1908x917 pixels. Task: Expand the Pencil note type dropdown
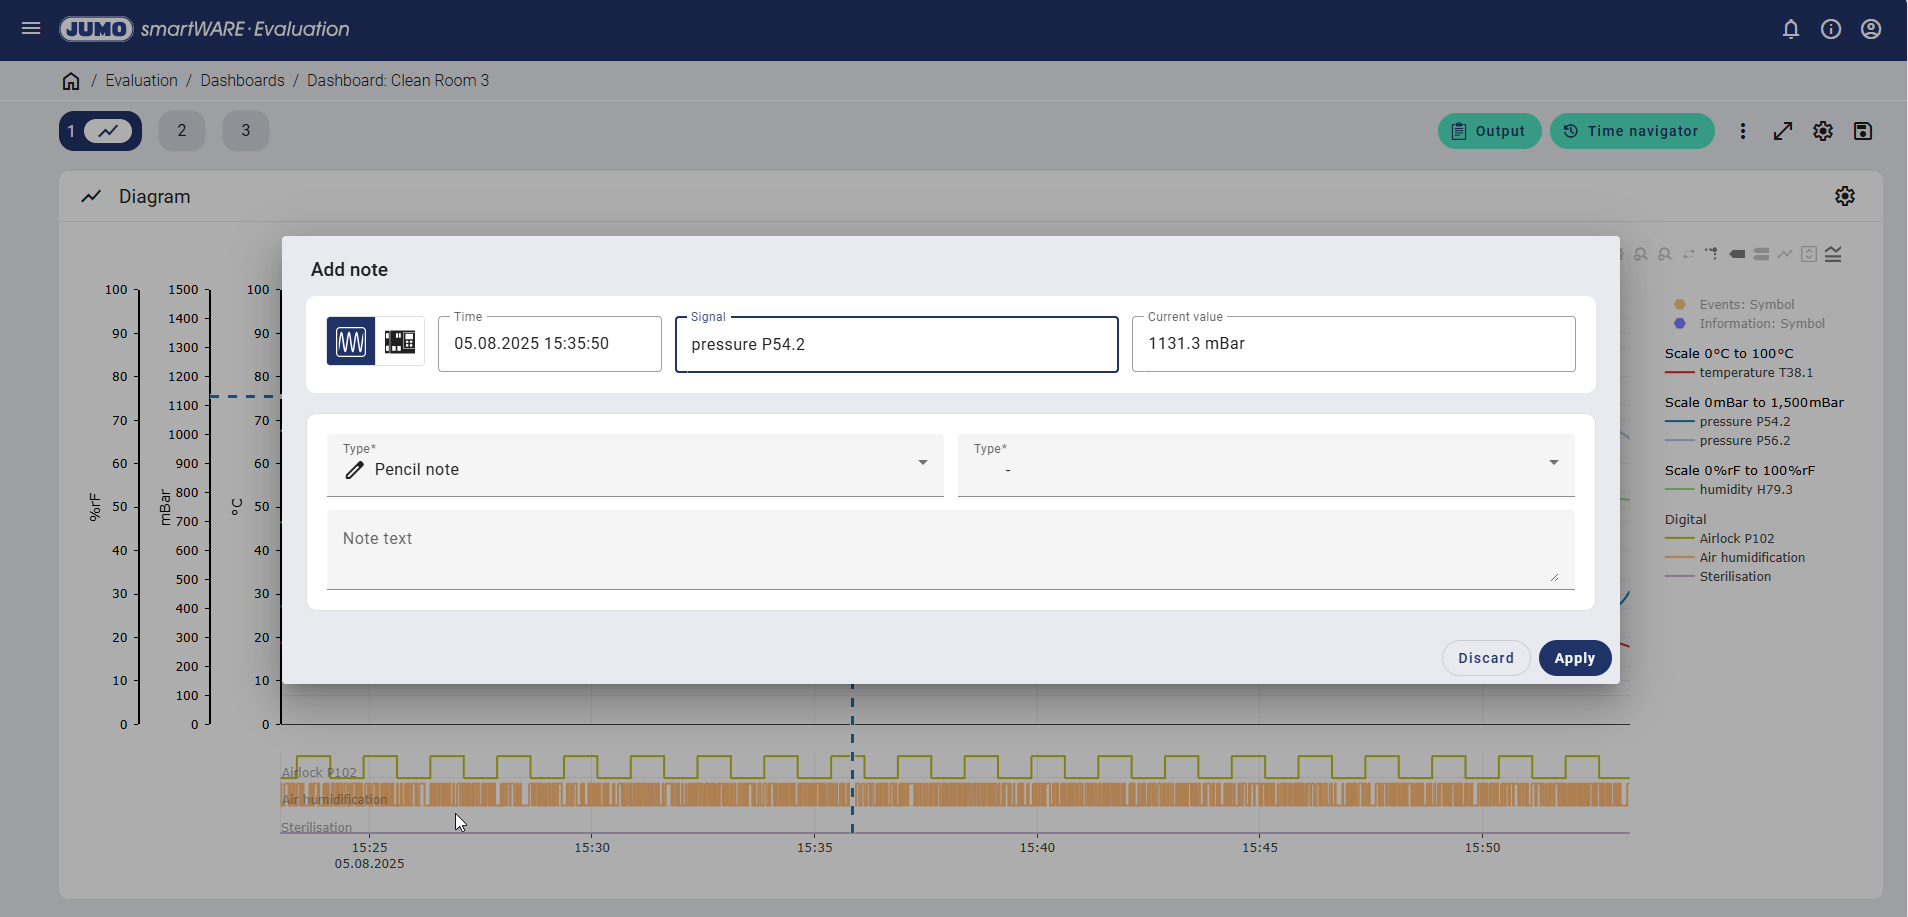[634, 465]
